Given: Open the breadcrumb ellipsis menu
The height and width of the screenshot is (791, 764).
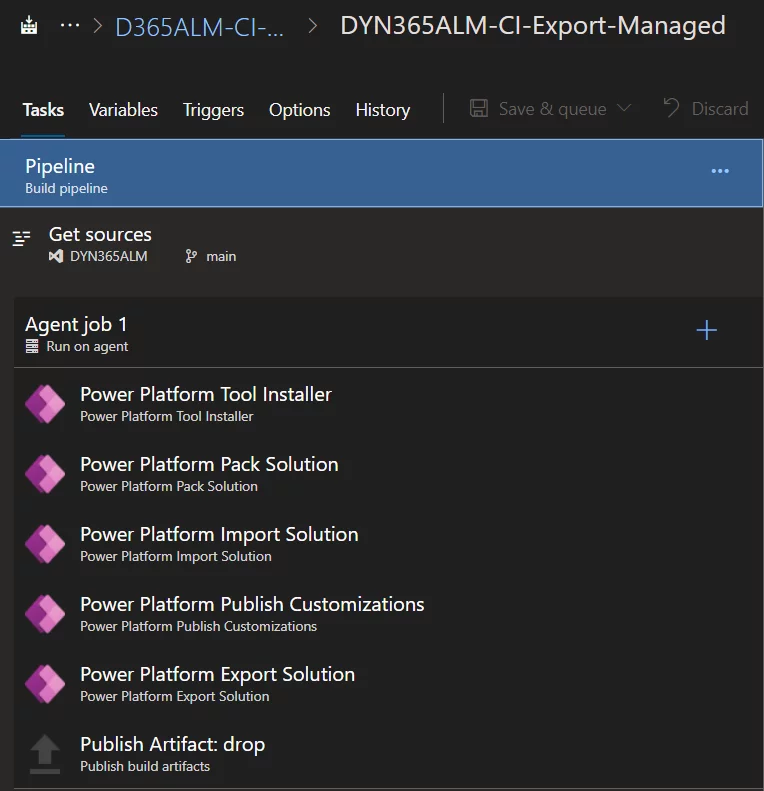Looking at the screenshot, I should pyautogui.click(x=70, y=25).
